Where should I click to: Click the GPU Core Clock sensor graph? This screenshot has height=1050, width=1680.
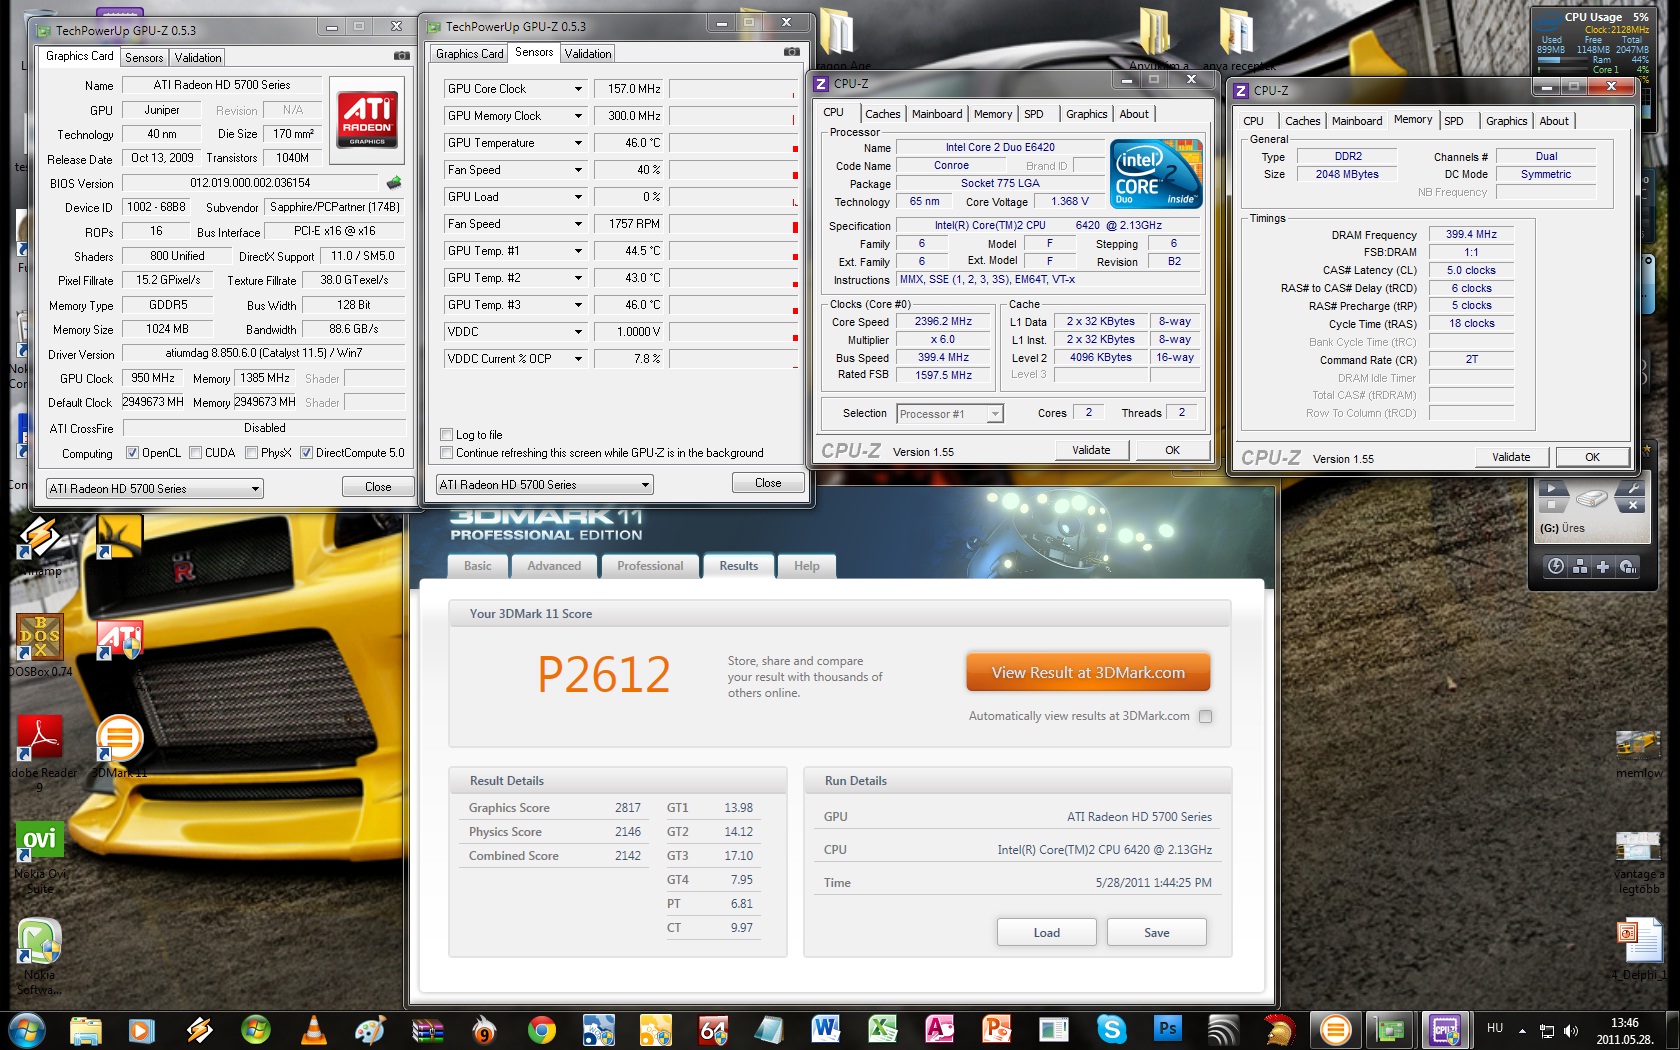click(734, 89)
